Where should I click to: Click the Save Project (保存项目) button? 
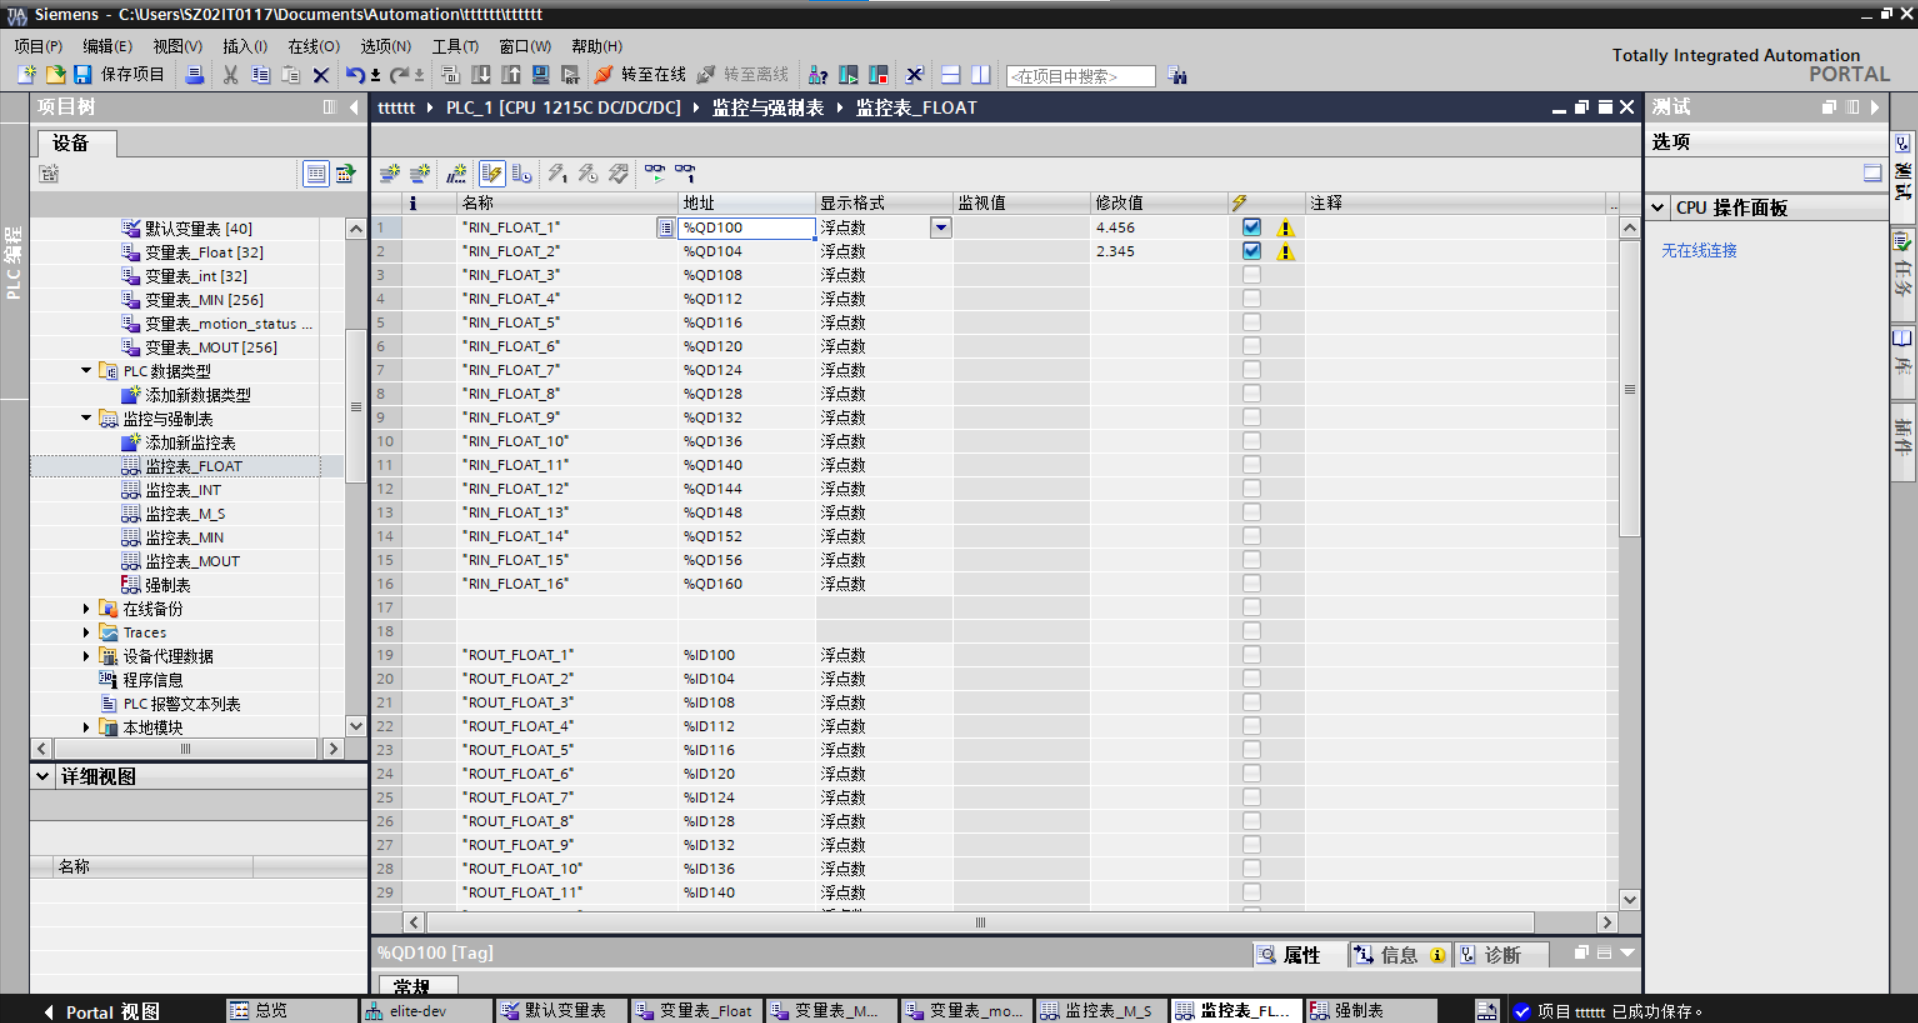coord(119,75)
